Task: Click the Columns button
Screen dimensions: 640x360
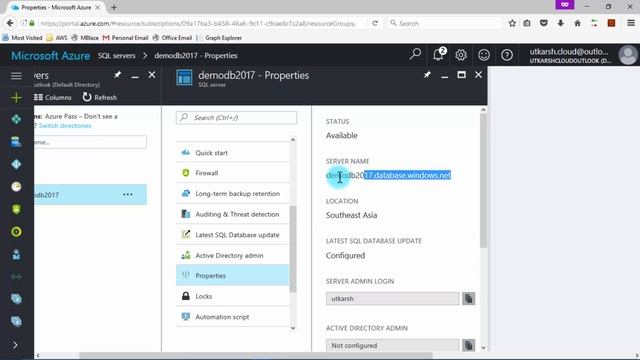Action: [x=53, y=98]
